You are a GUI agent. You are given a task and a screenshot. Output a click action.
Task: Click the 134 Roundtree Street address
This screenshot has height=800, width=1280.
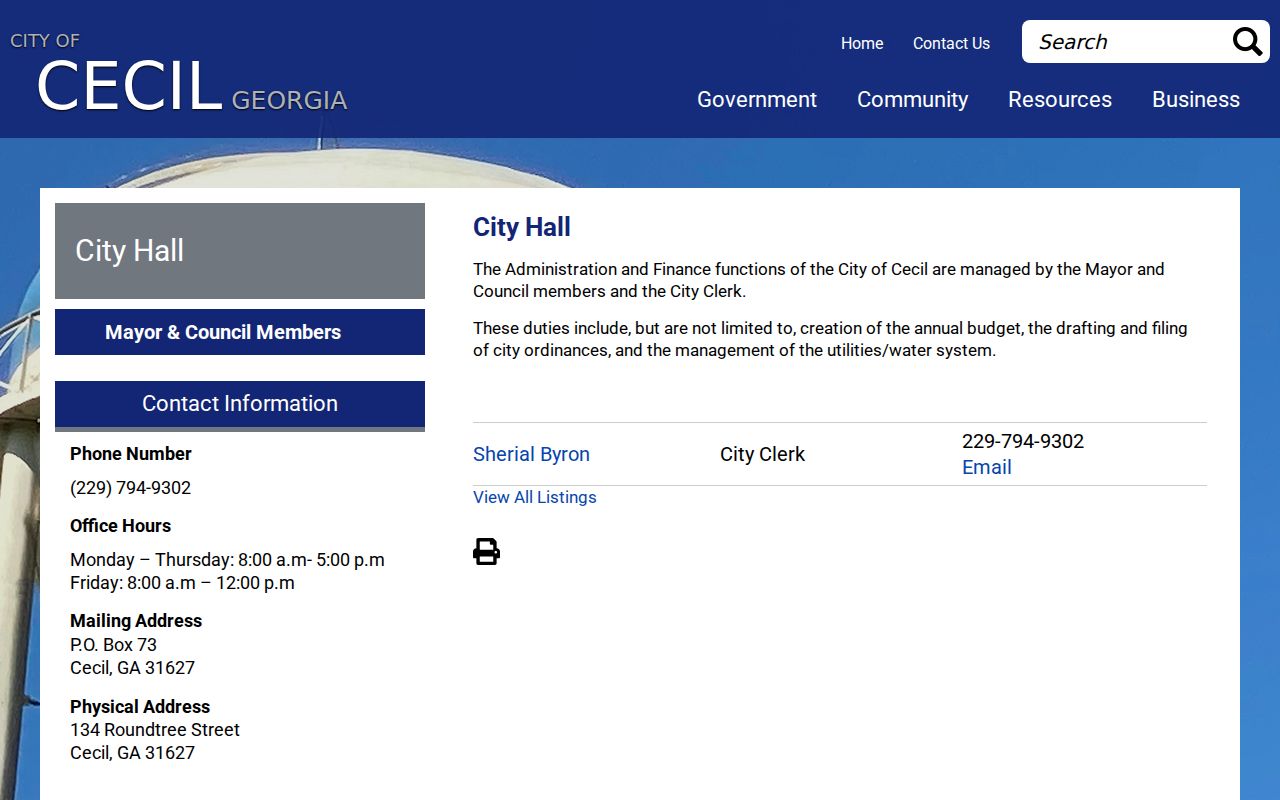tap(155, 730)
